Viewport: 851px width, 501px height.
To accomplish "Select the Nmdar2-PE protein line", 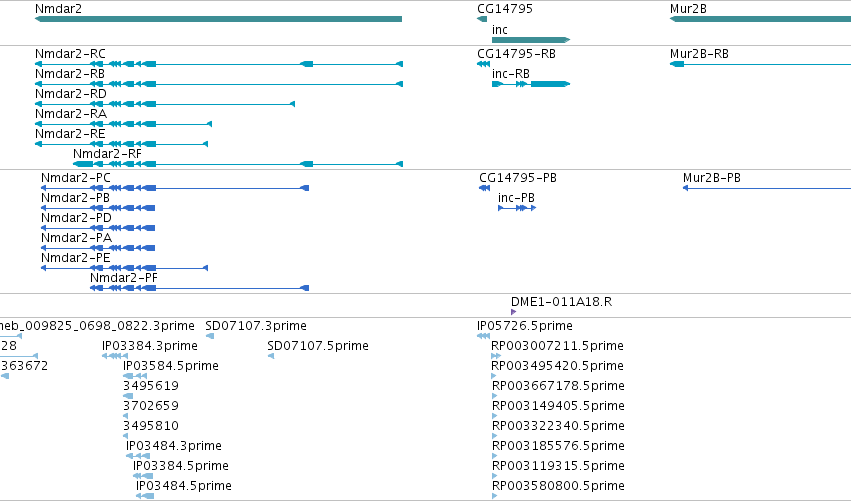I will pyautogui.click(x=125, y=268).
